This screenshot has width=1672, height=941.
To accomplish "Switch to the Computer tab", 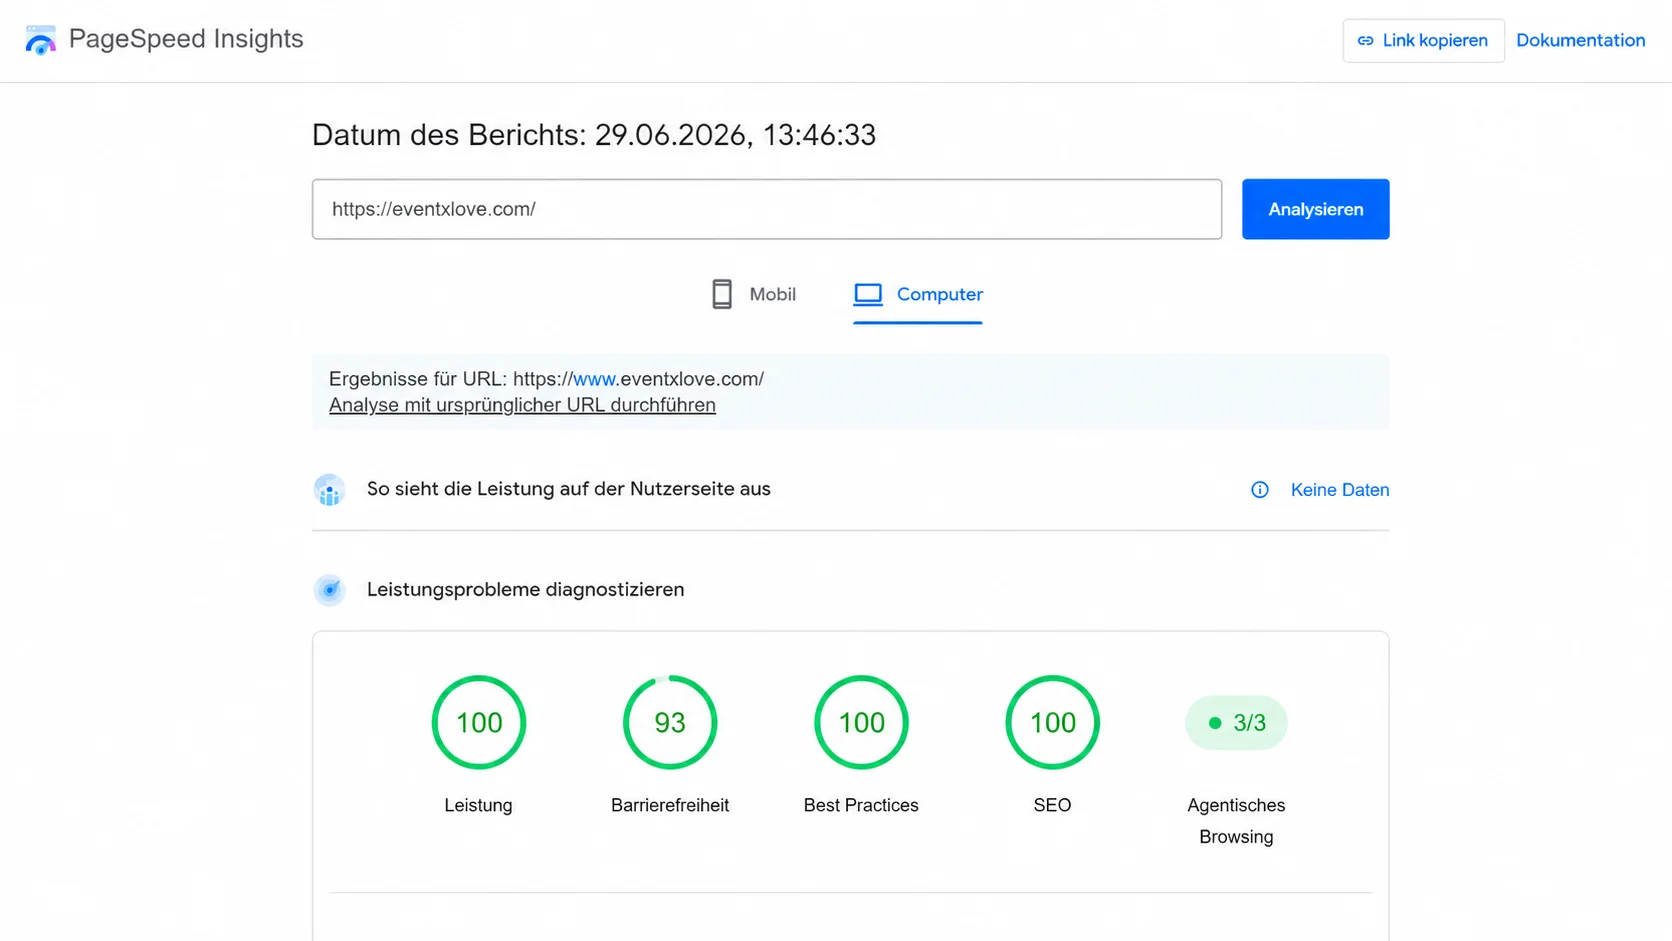I will (x=918, y=294).
